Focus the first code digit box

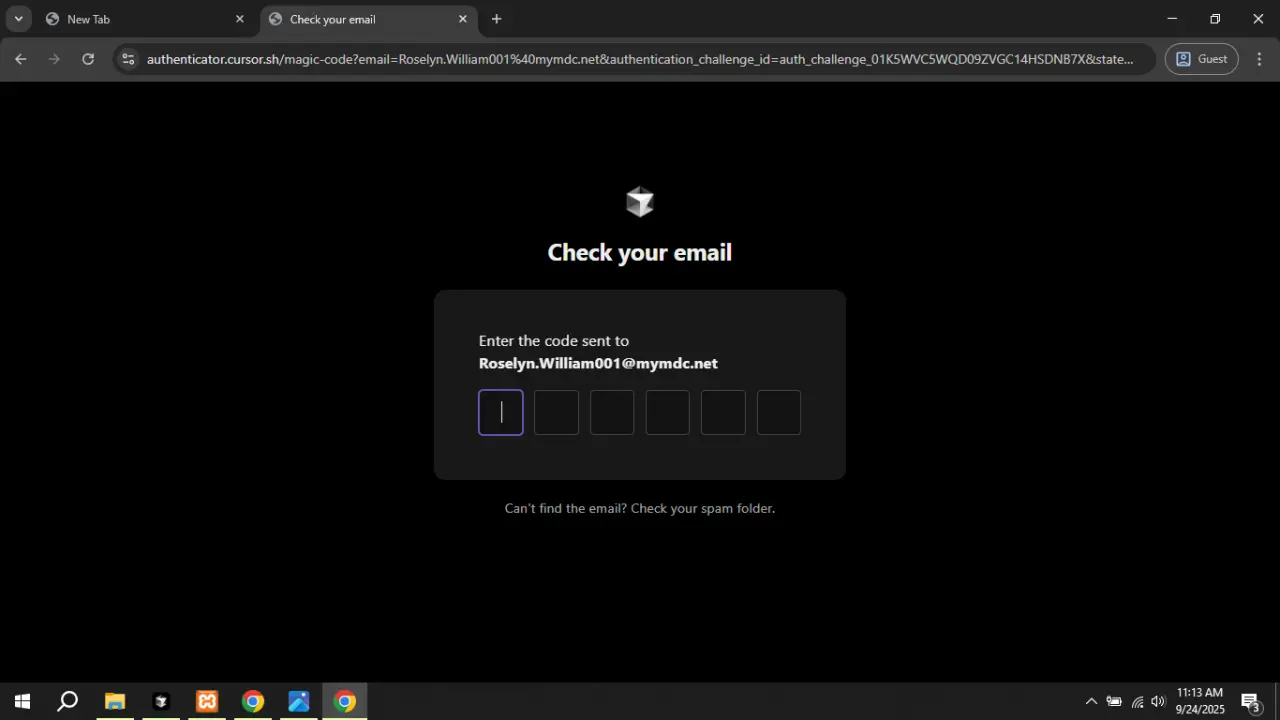tap(501, 412)
